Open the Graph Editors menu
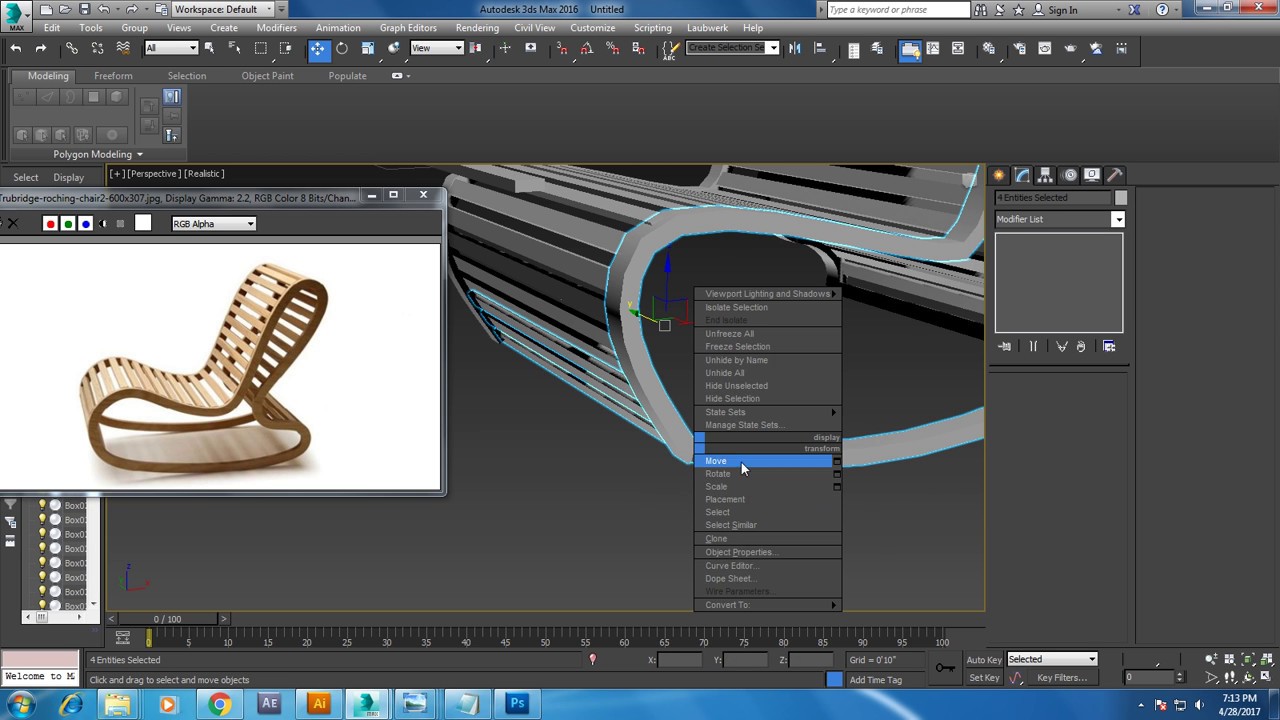The image size is (1280, 720). (x=408, y=28)
